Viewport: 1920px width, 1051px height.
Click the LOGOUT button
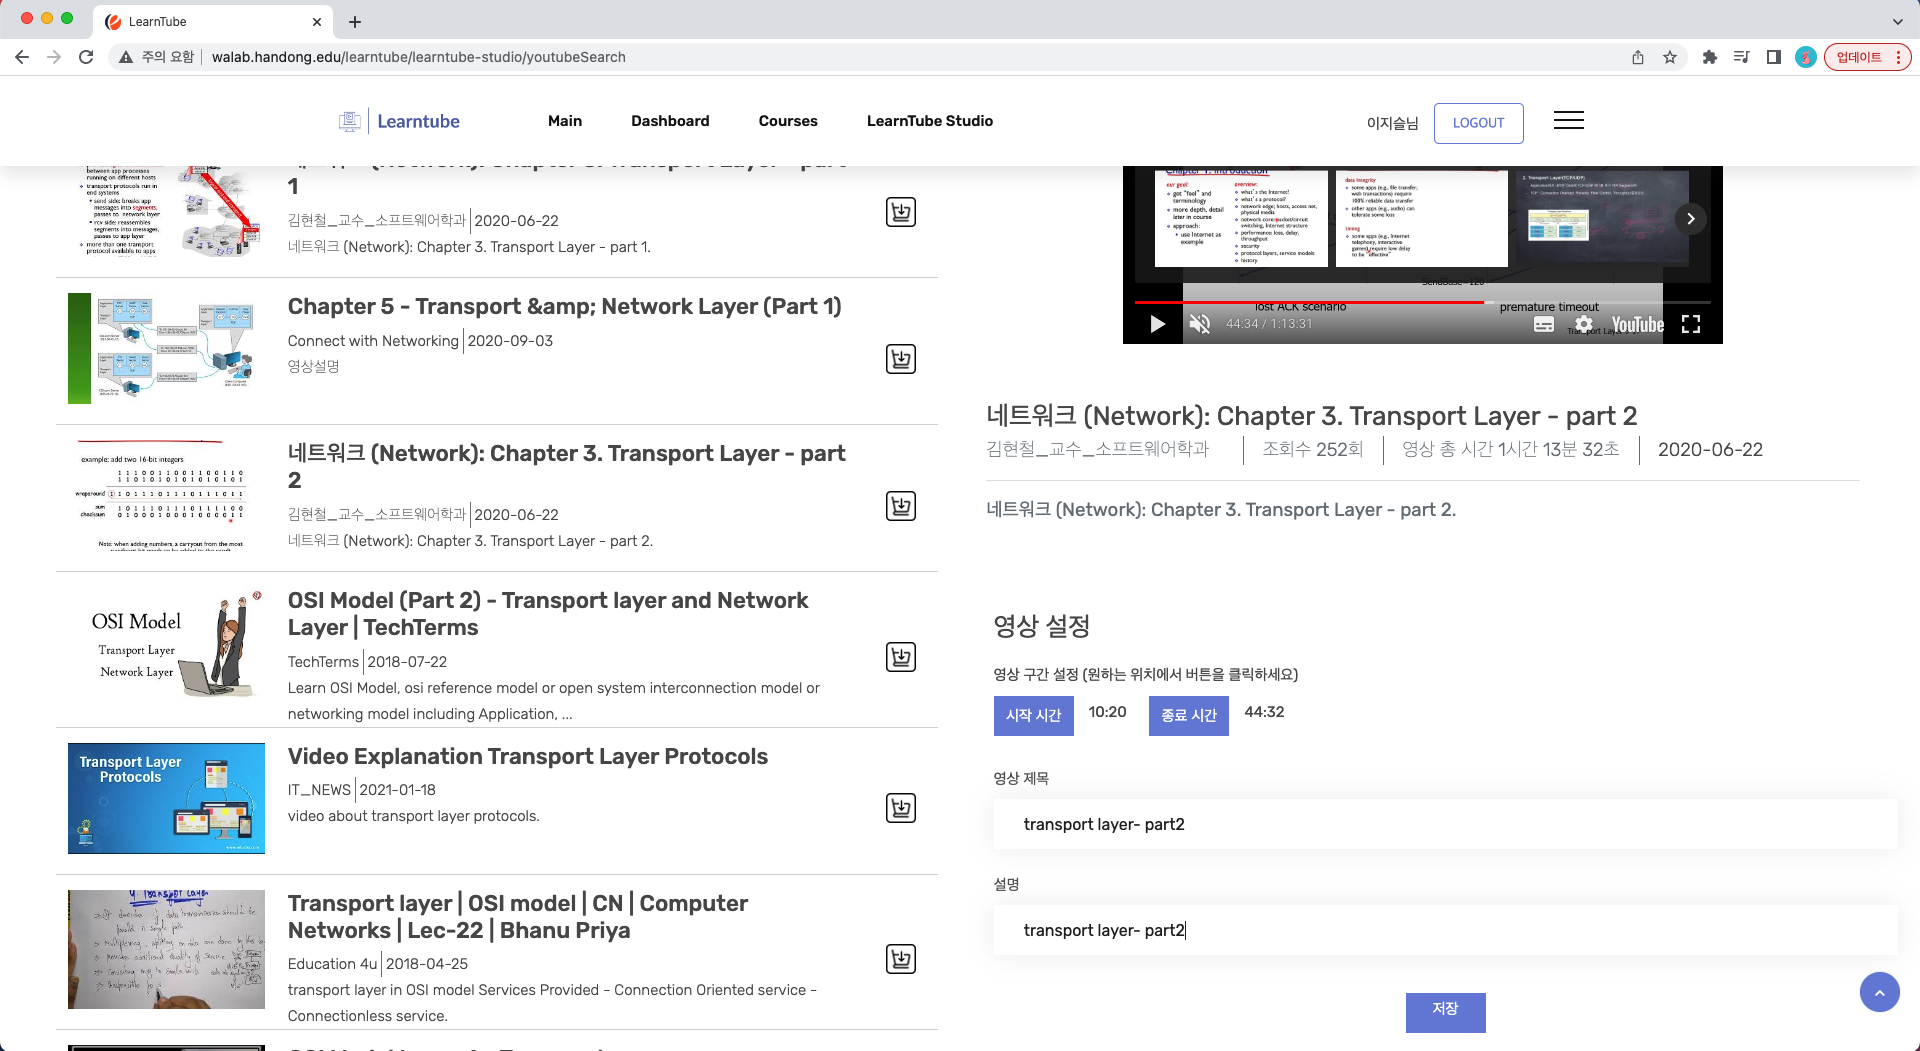1478,123
